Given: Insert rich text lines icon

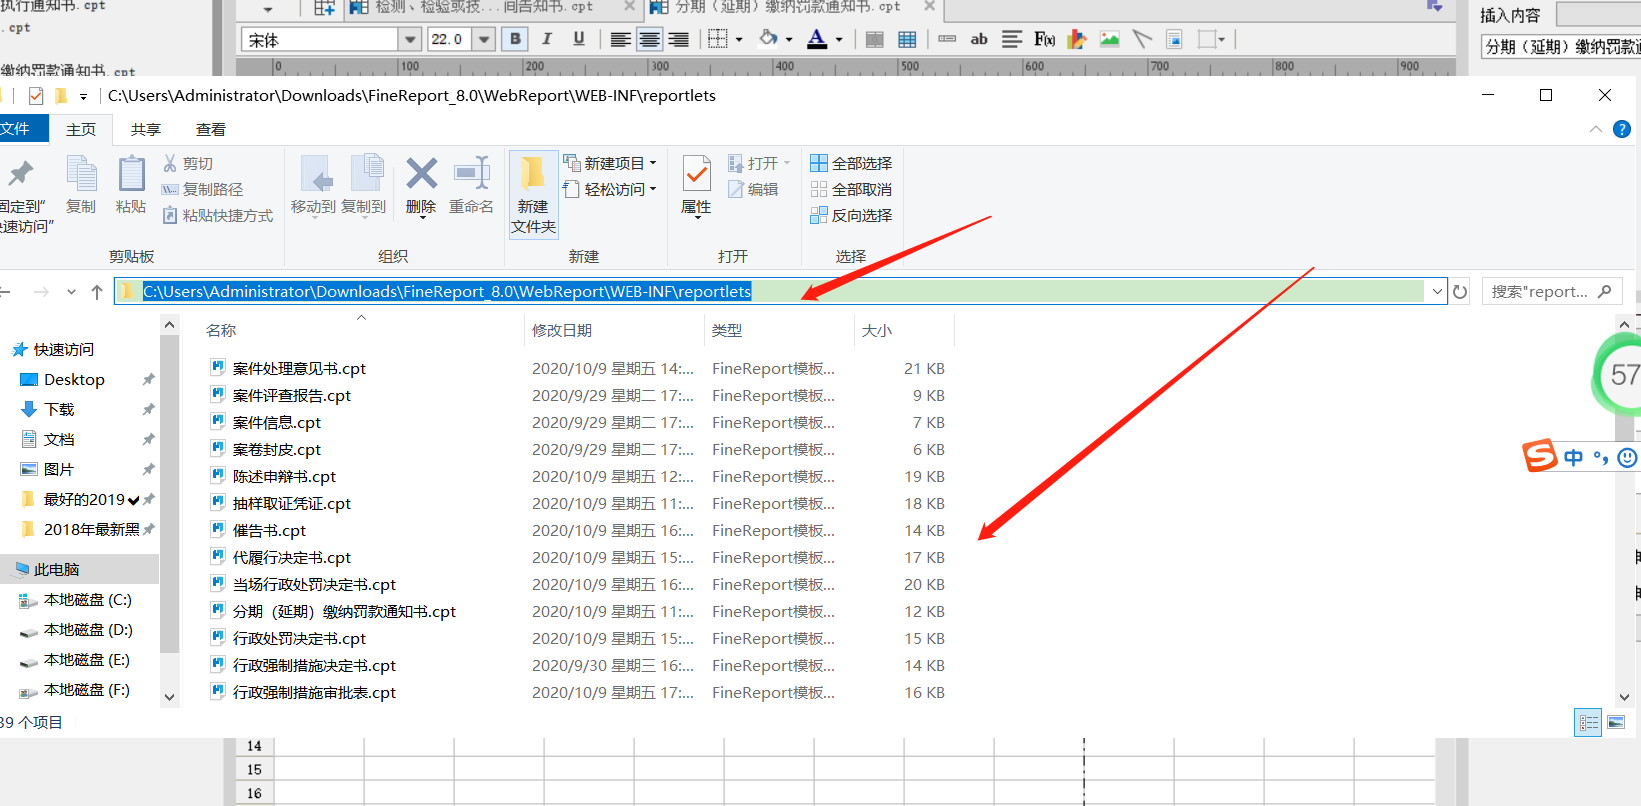Looking at the screenshot, I should point(1012,39).
